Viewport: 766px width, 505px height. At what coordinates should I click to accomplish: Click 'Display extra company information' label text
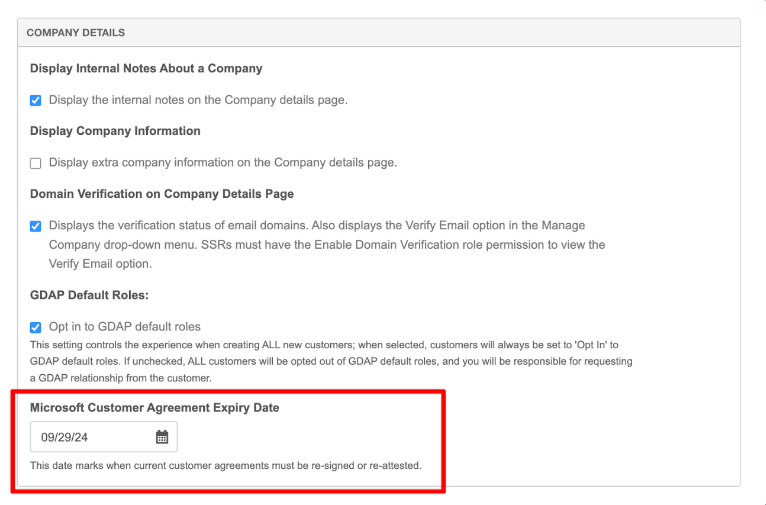222,163
